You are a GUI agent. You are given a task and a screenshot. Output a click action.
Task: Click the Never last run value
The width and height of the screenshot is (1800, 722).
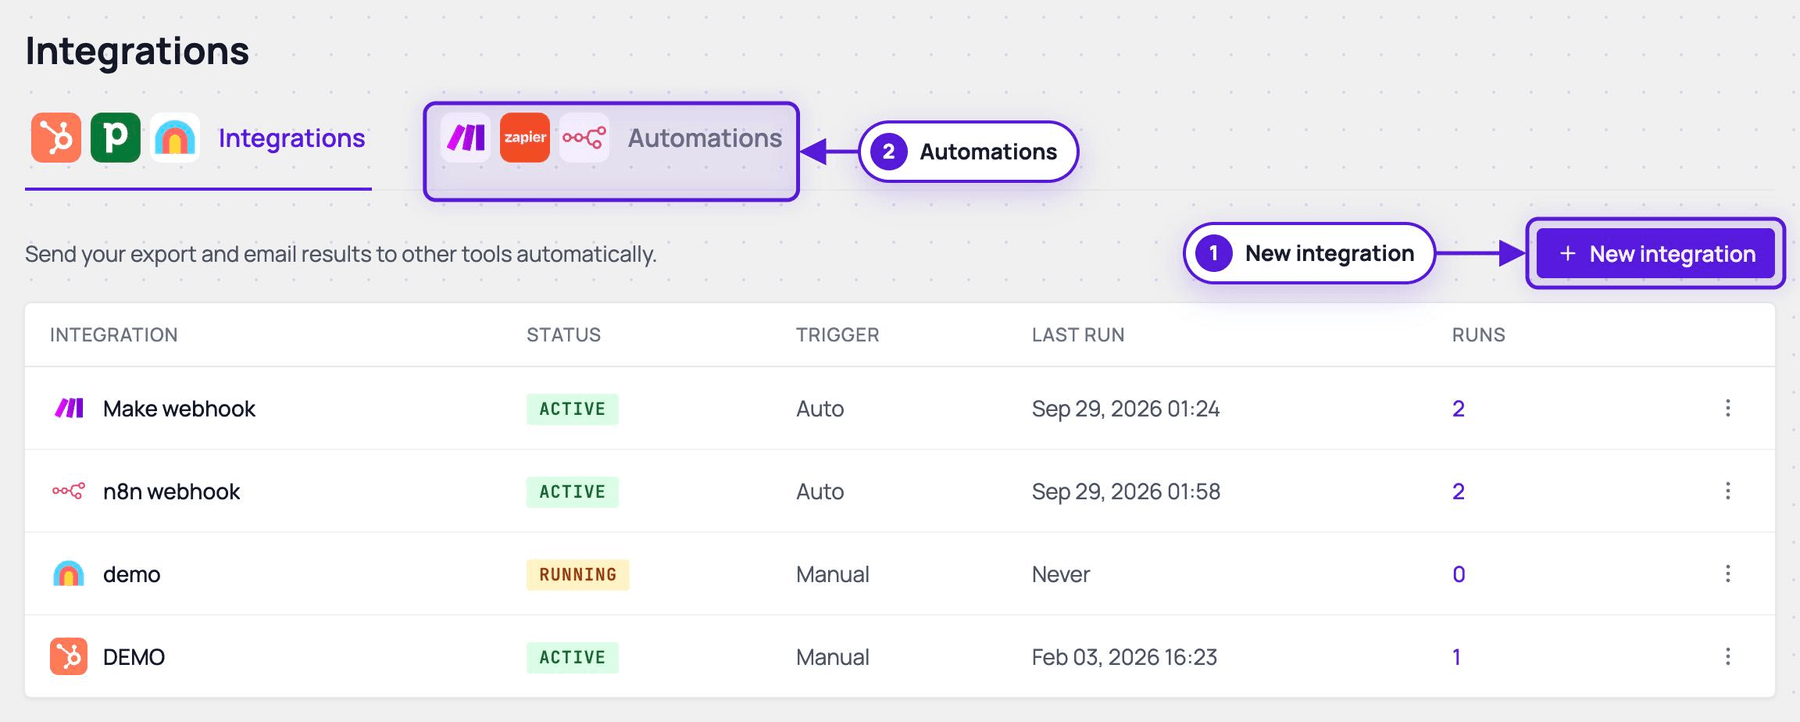tap(1061, 574)
